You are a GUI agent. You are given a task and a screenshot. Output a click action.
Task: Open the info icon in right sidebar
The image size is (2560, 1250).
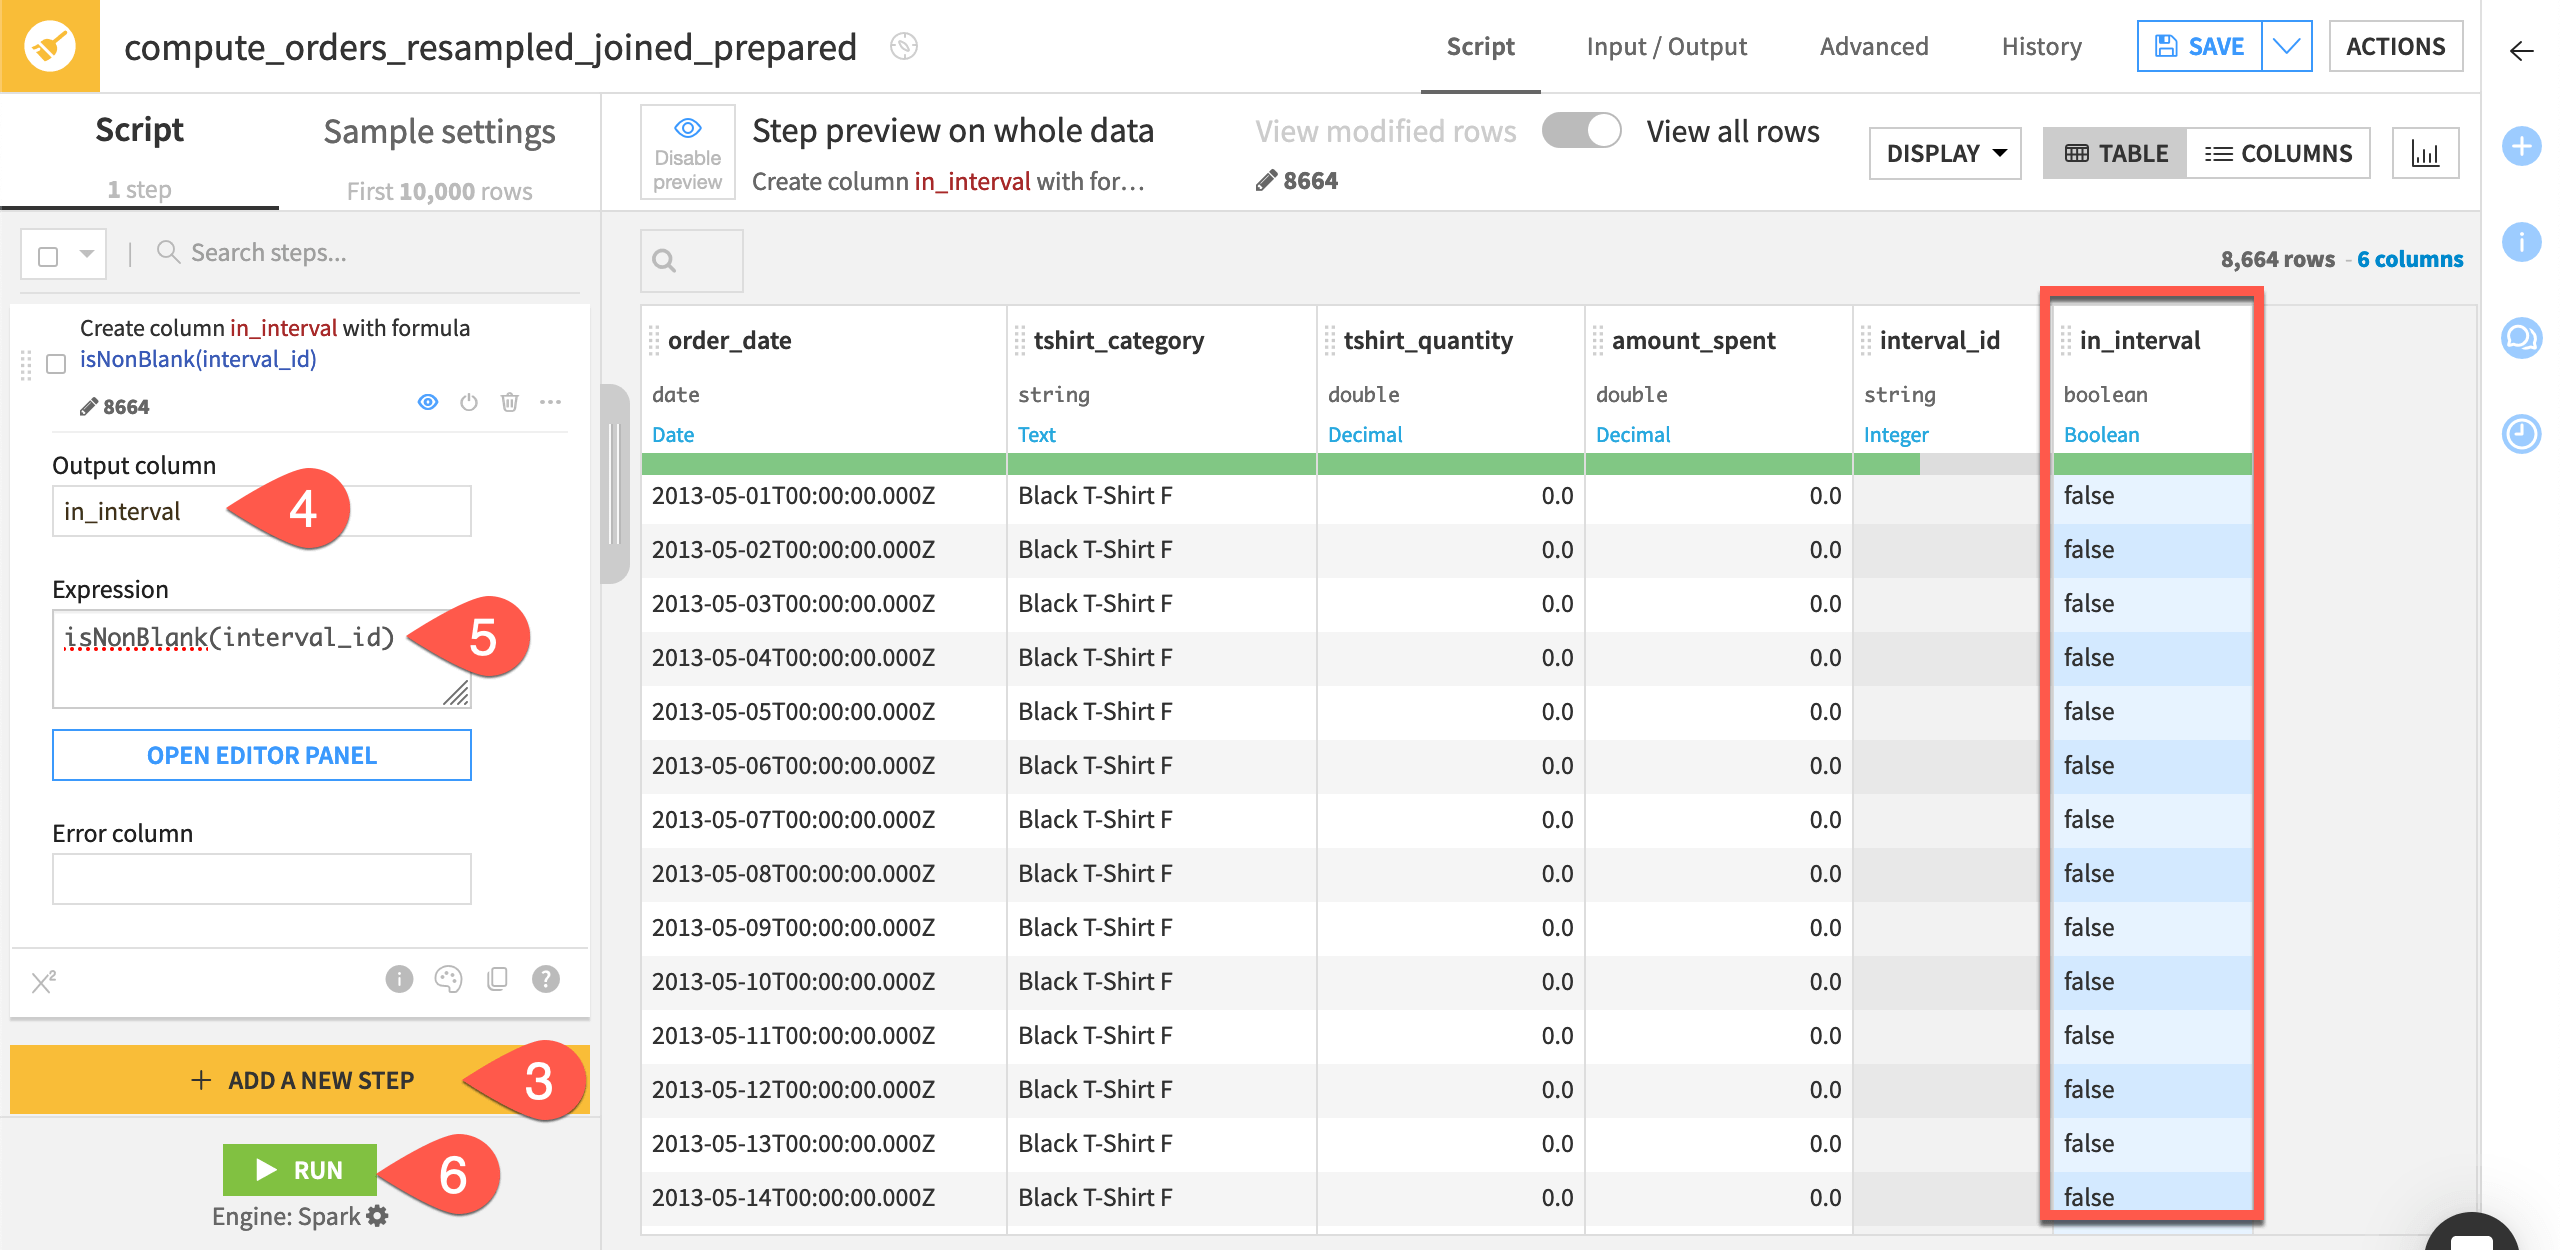coord(2521,242)
